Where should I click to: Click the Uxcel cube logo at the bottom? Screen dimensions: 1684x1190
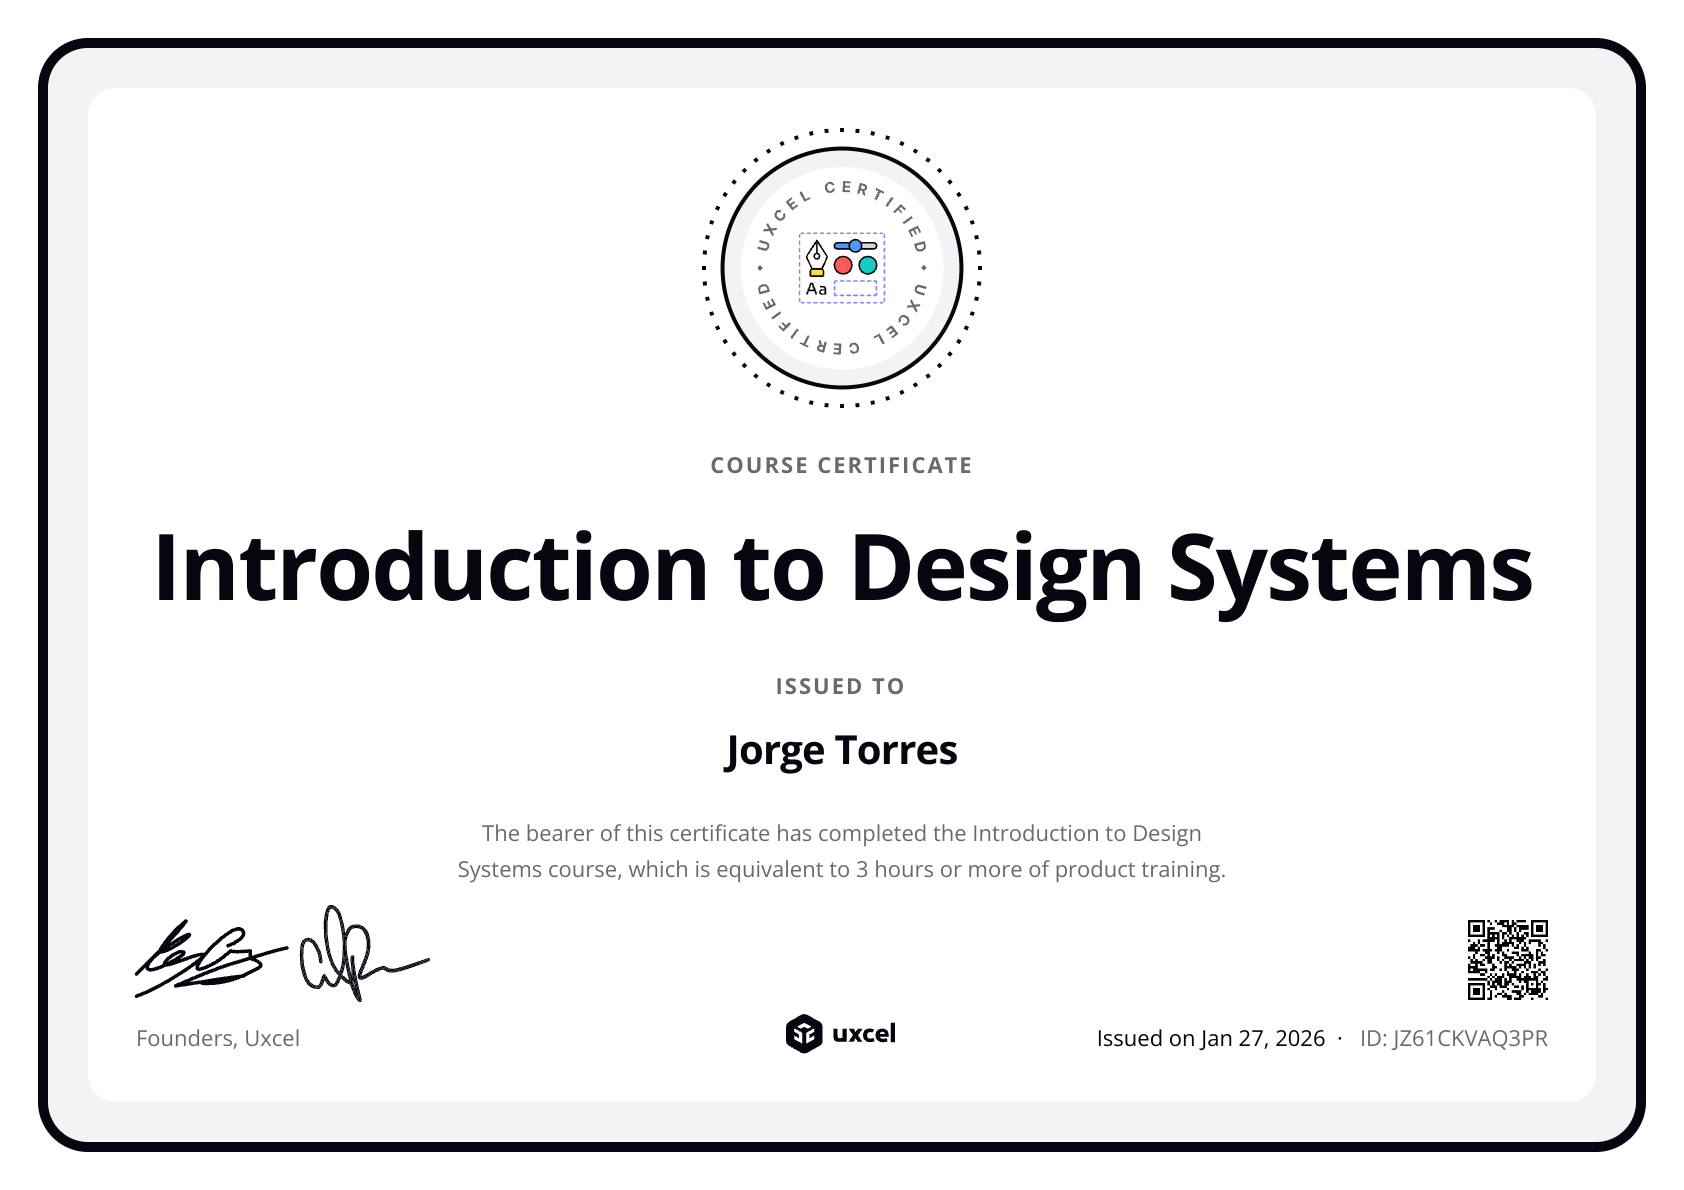point(802,1035)
